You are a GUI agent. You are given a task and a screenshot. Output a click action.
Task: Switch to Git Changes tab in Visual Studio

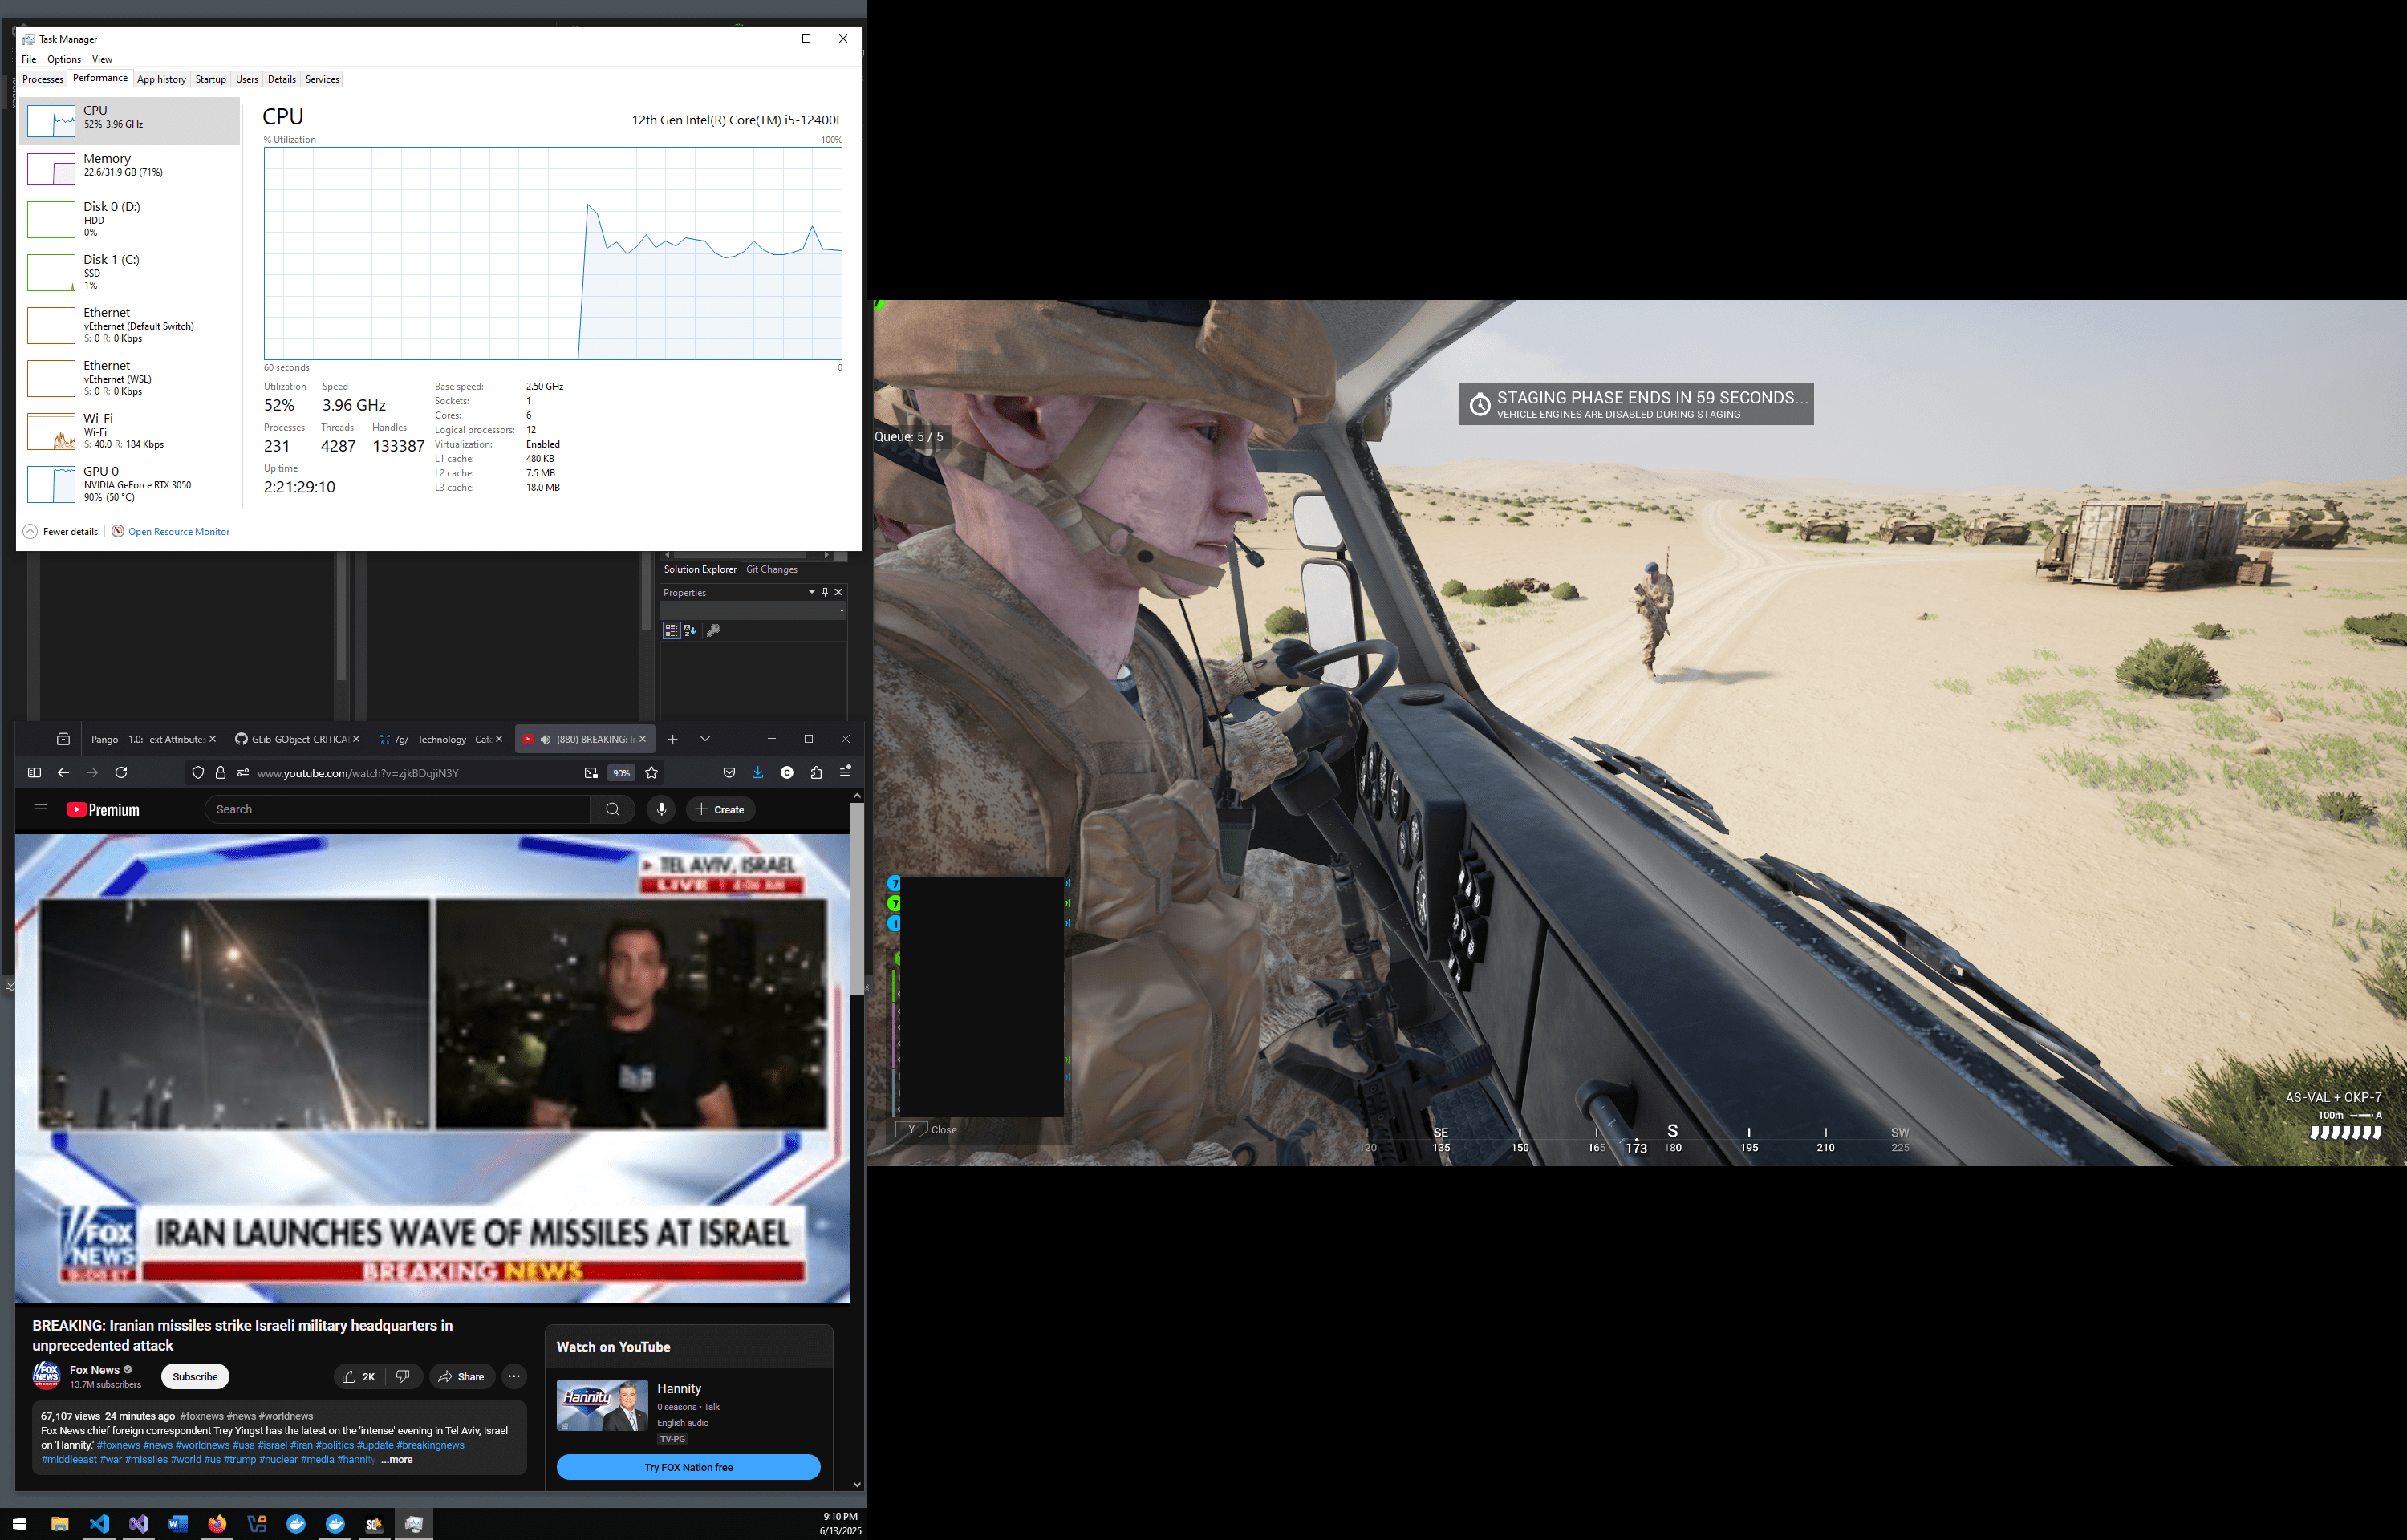pyautogui.click(x=771, y=569)
